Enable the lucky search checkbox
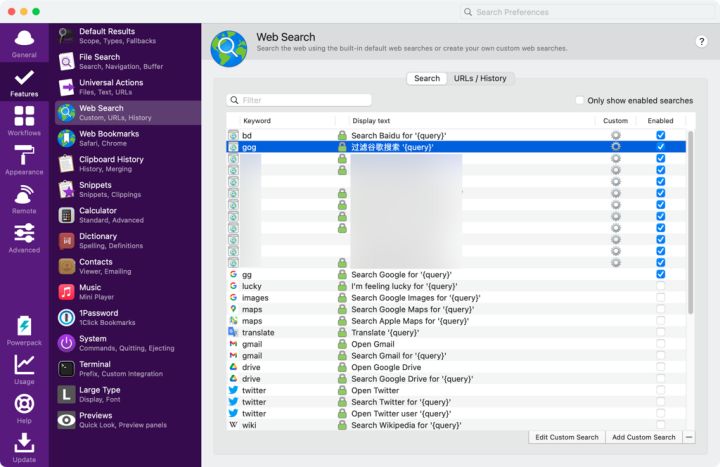720x467 pixels. [660, 286]
